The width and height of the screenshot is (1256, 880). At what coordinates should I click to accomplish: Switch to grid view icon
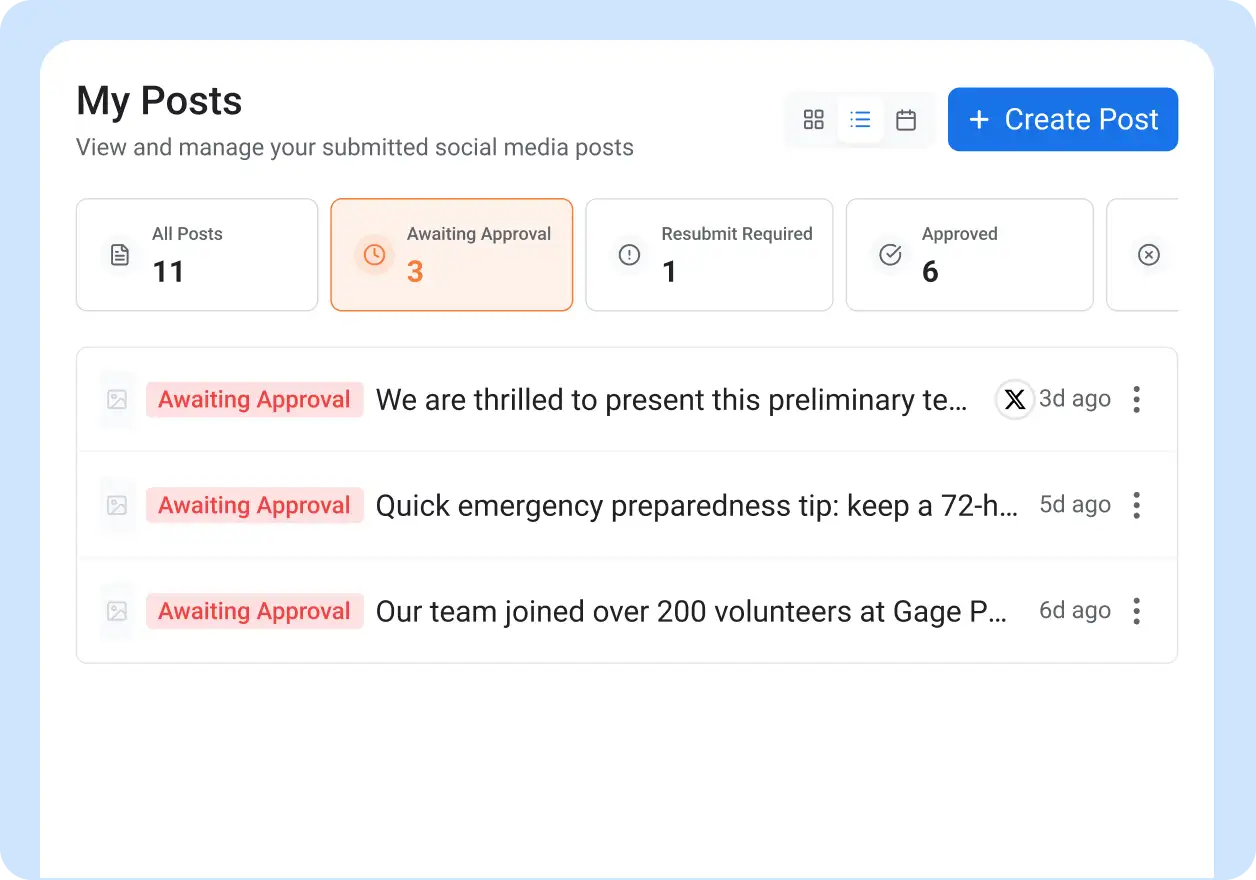[813, 120]
